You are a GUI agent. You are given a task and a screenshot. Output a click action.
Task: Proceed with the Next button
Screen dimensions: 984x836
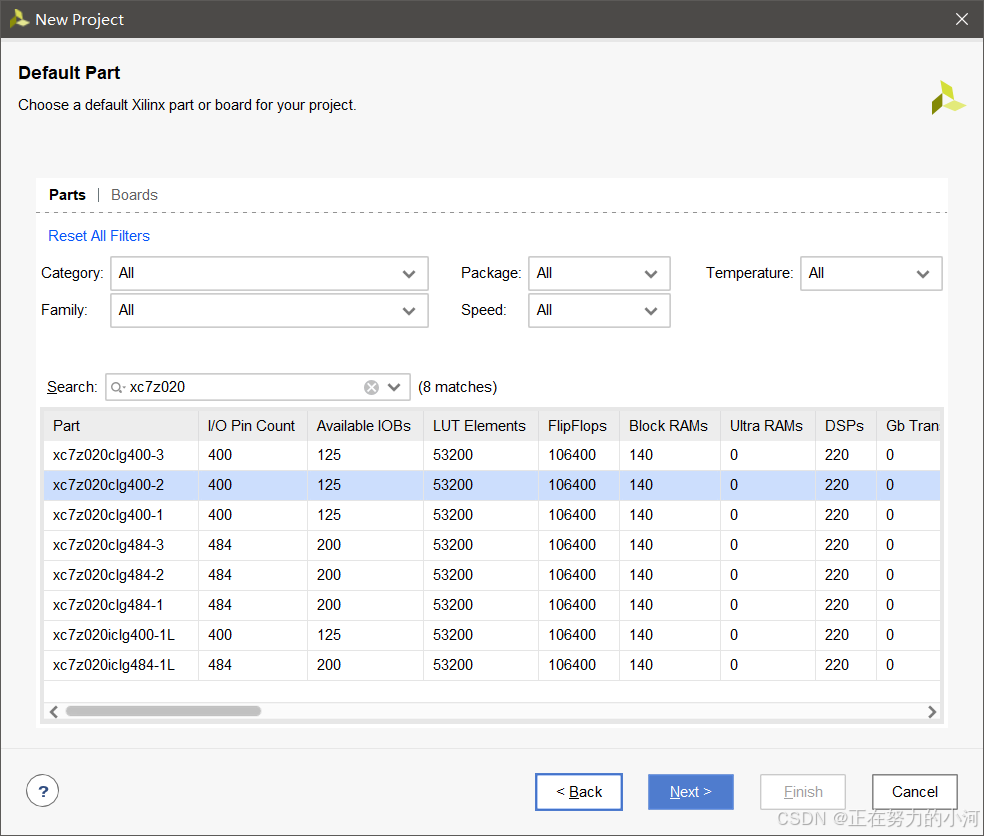690,792
